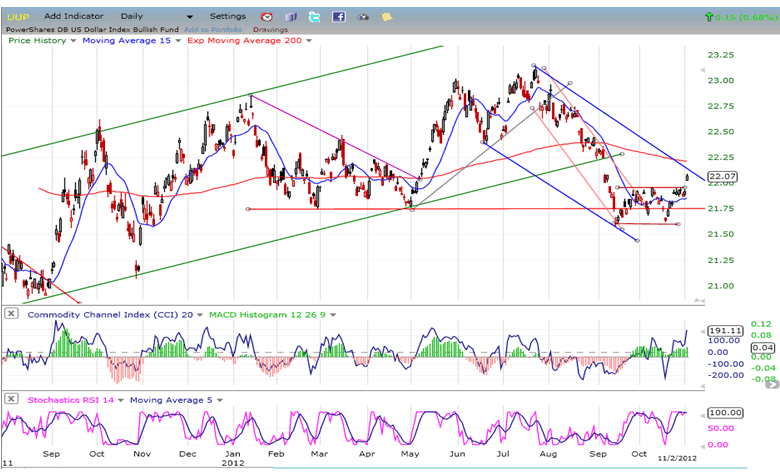The image size is (780, 474).
Task: Click the camera snapshot icon
Action: (x=362, y=17)
